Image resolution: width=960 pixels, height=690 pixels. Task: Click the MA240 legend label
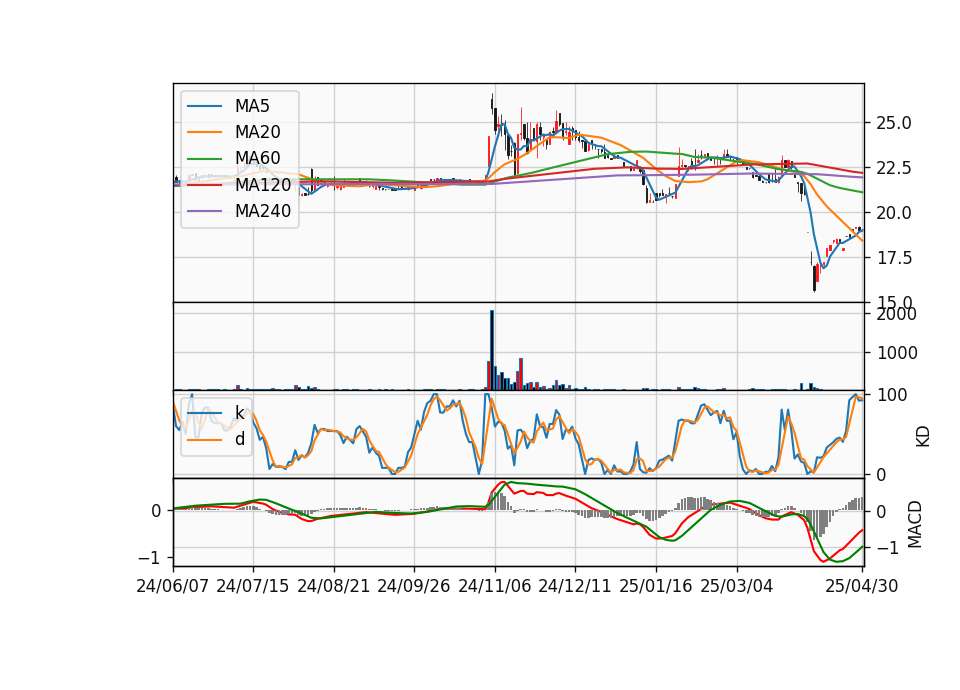263,211
